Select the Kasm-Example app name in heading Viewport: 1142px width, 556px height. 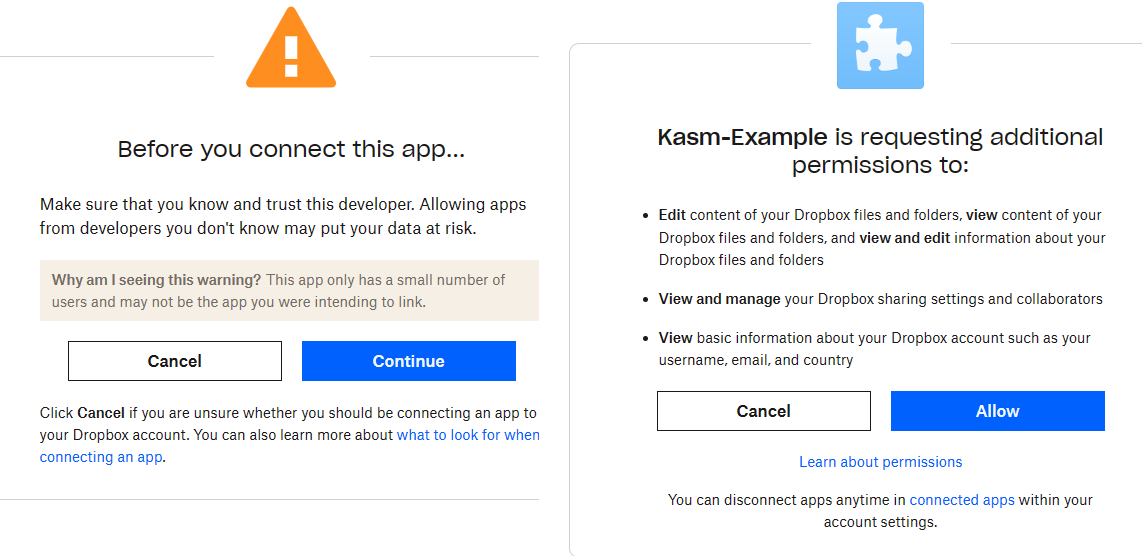742,137
